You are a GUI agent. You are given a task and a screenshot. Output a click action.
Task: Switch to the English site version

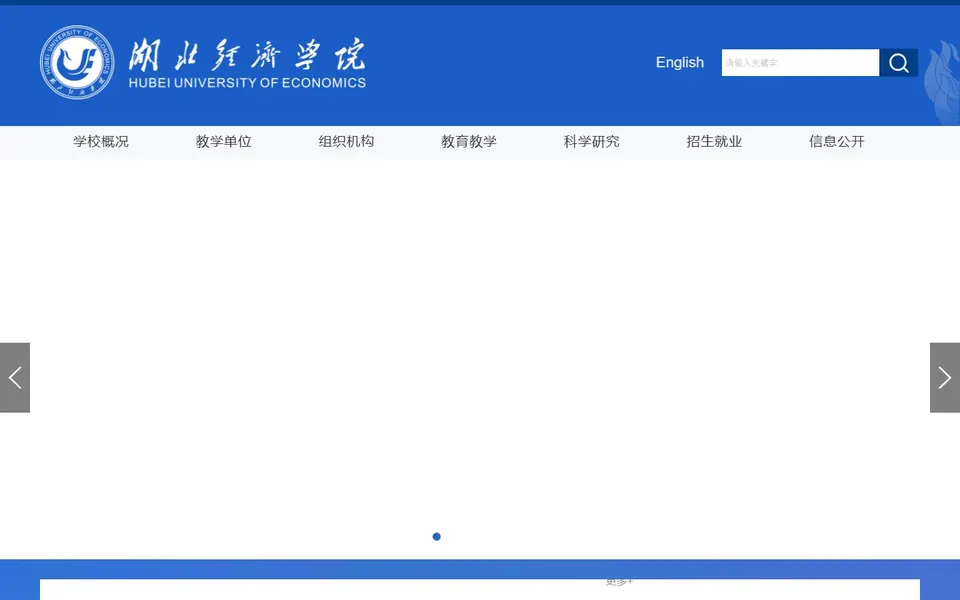(680, 62)
